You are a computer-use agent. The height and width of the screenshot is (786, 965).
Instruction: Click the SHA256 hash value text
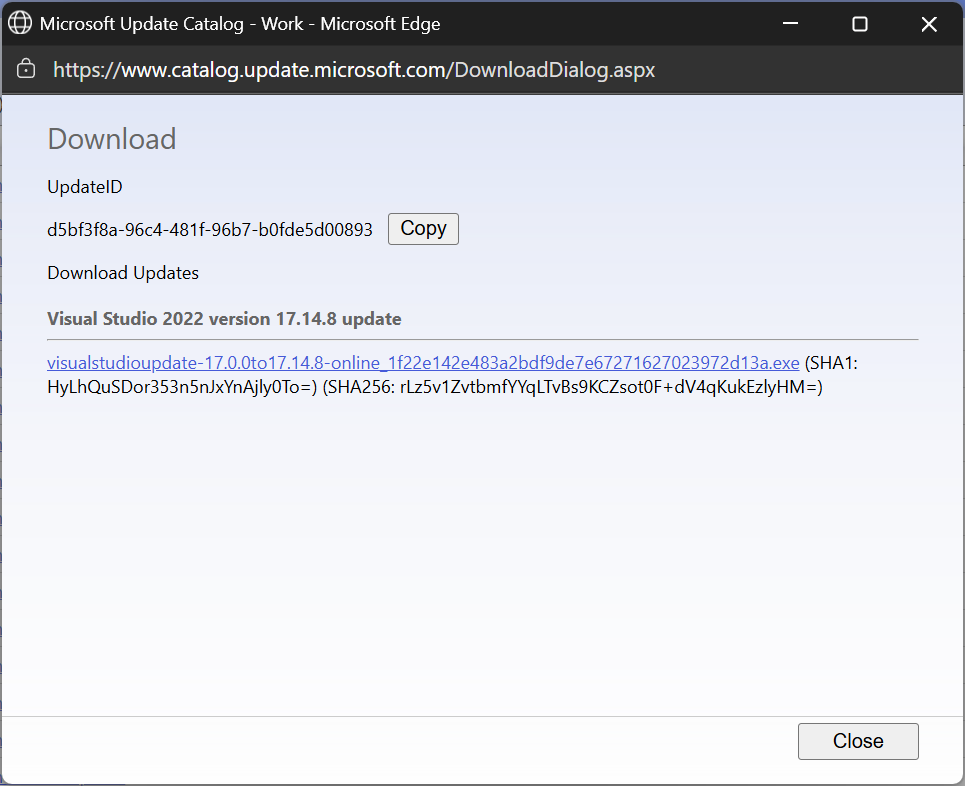click(x=609, y=387)
